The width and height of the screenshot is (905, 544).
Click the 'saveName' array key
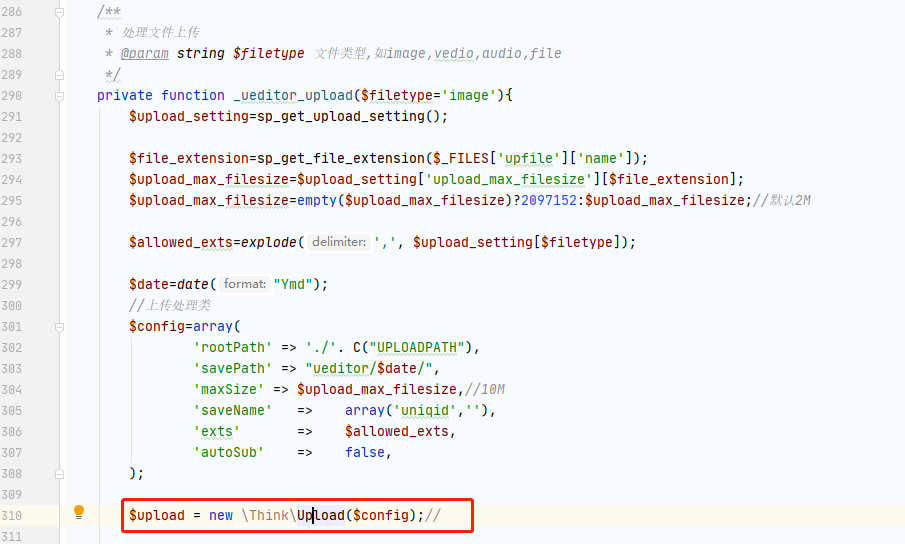233,410
